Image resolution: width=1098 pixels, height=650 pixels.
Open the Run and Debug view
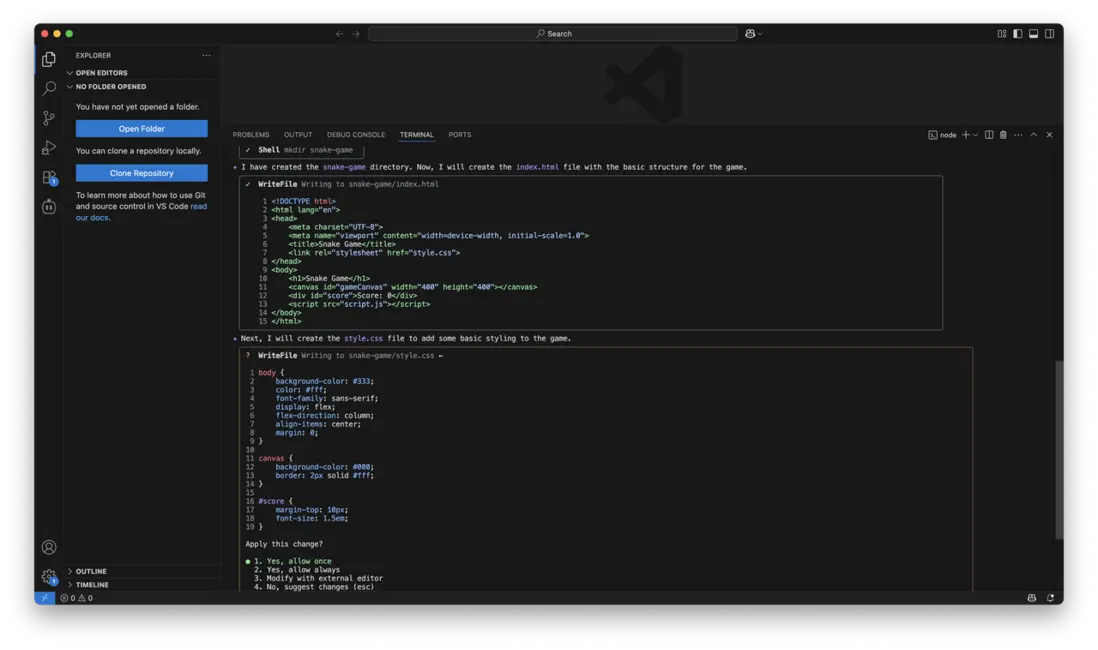click(x=48, y=148)
